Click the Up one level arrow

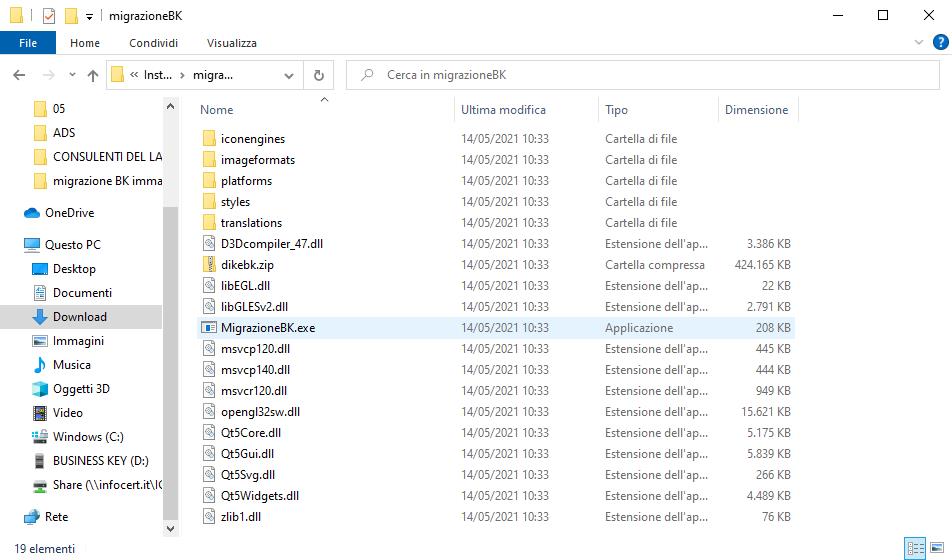(x=93, y=75)
